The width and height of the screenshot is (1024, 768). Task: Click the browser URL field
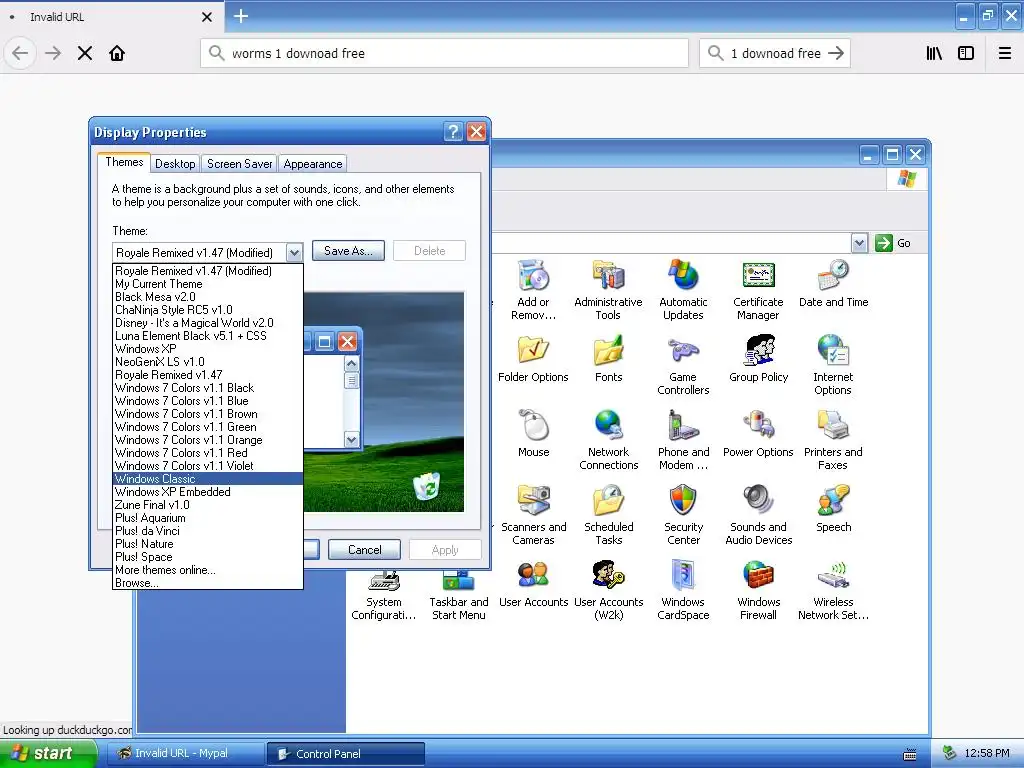(x=445, y=53)
